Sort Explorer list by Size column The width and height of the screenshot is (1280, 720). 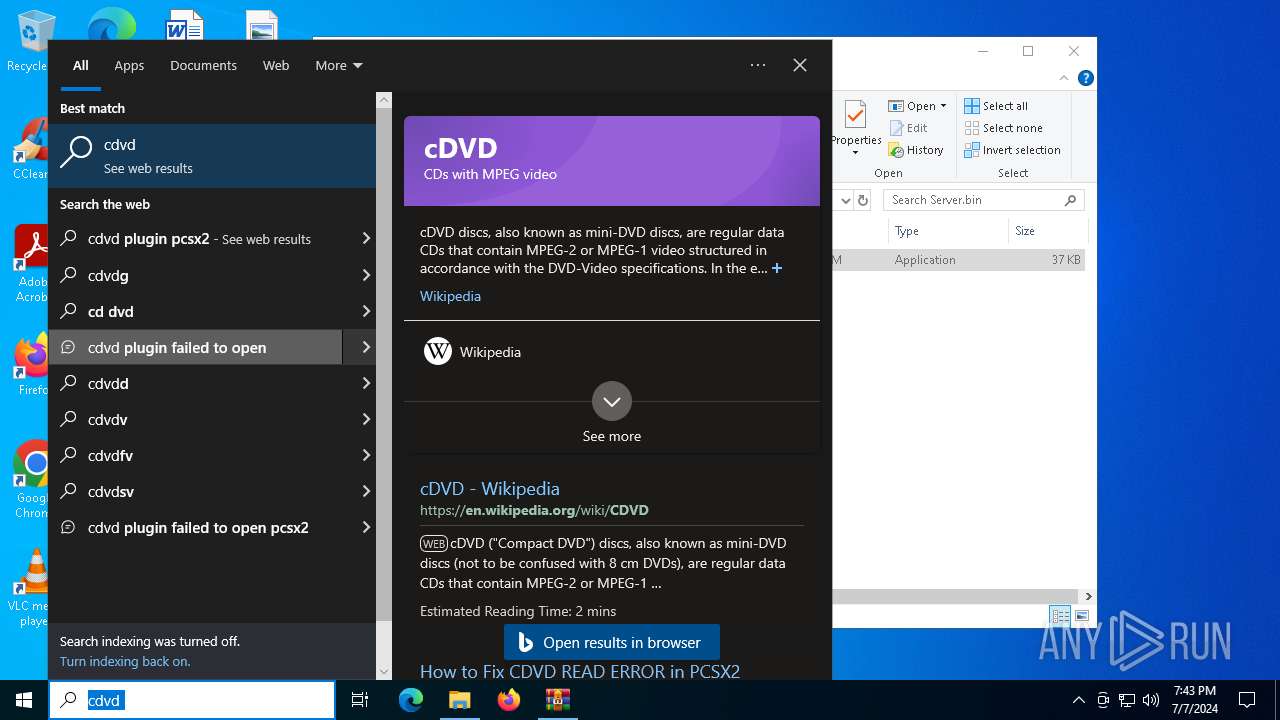(1046, 231)
